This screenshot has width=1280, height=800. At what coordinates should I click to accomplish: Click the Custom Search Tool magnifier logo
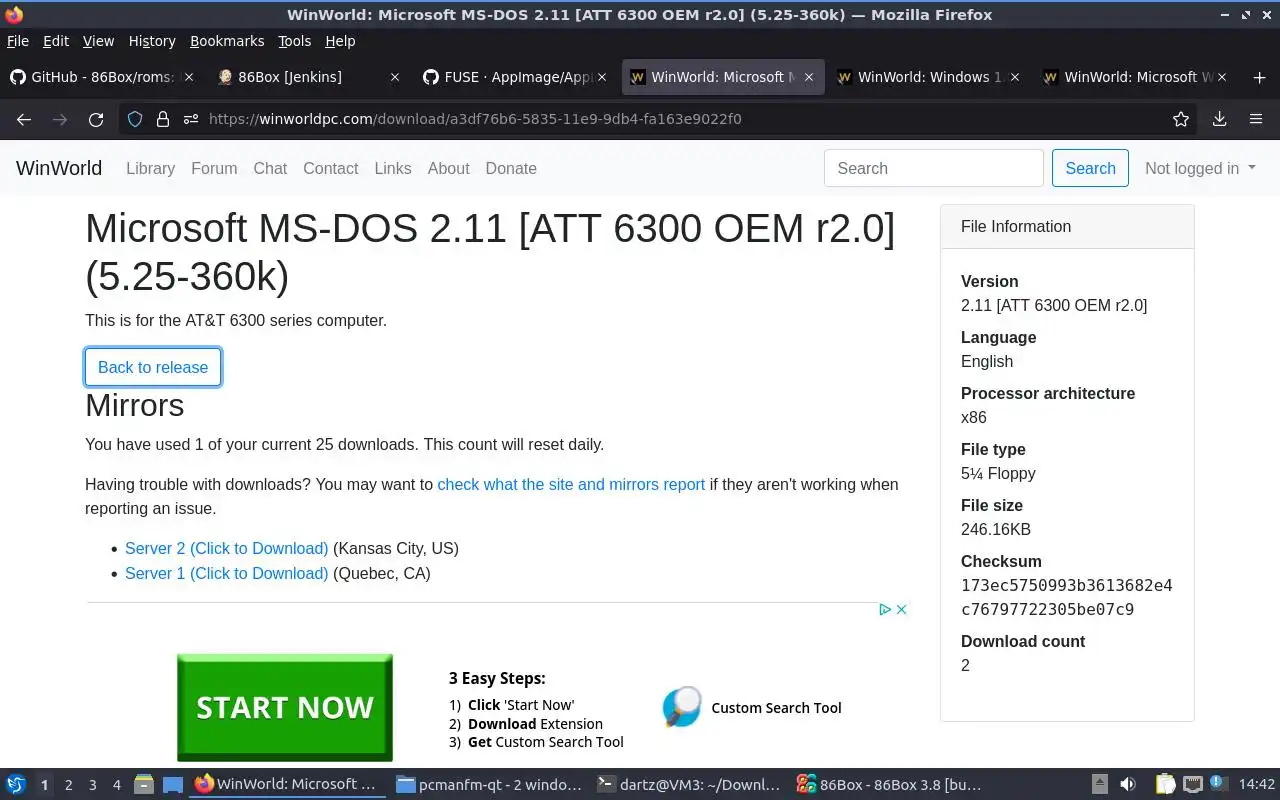pos(682,707)
